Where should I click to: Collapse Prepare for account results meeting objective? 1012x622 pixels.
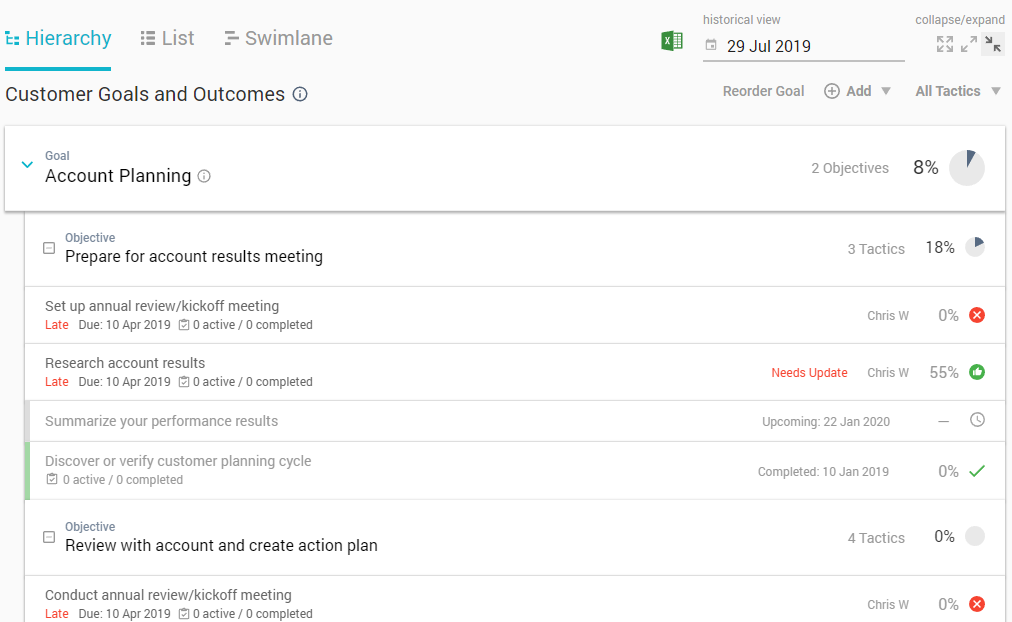coord(49,248)
